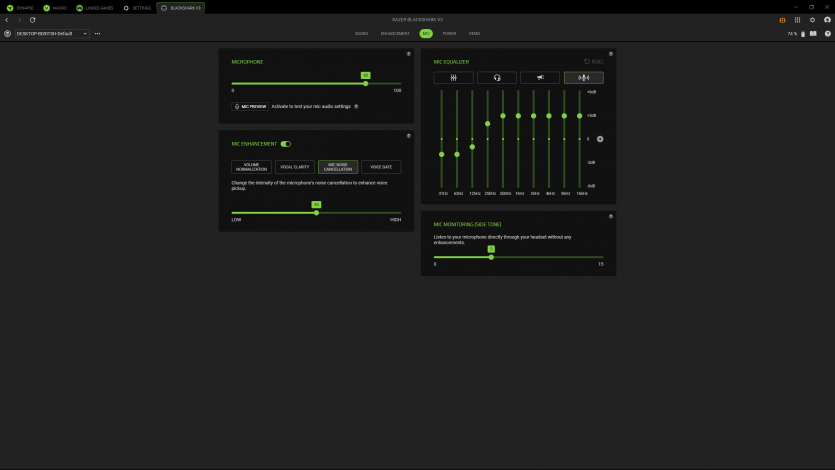Select Volume Normalization enhancement option
The height and width of the screenshot is (470, 835).
[252, 167]
